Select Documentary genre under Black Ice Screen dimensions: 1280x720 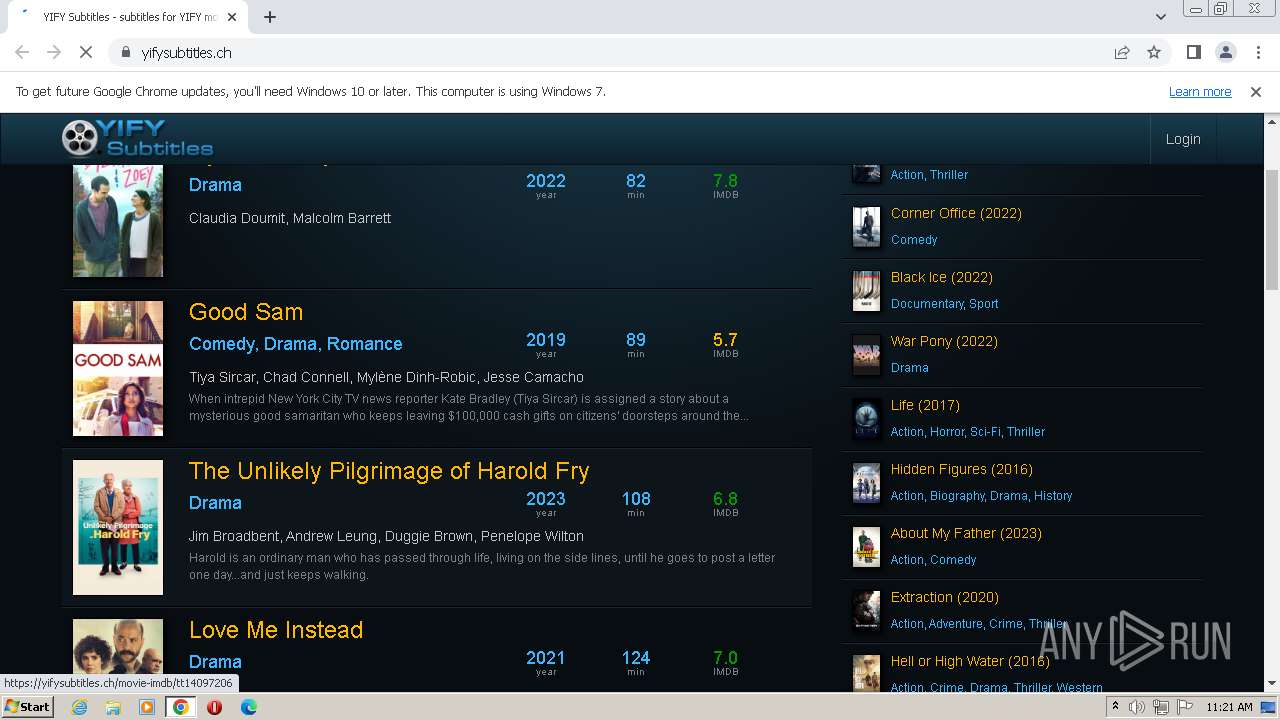click(927, 304)
